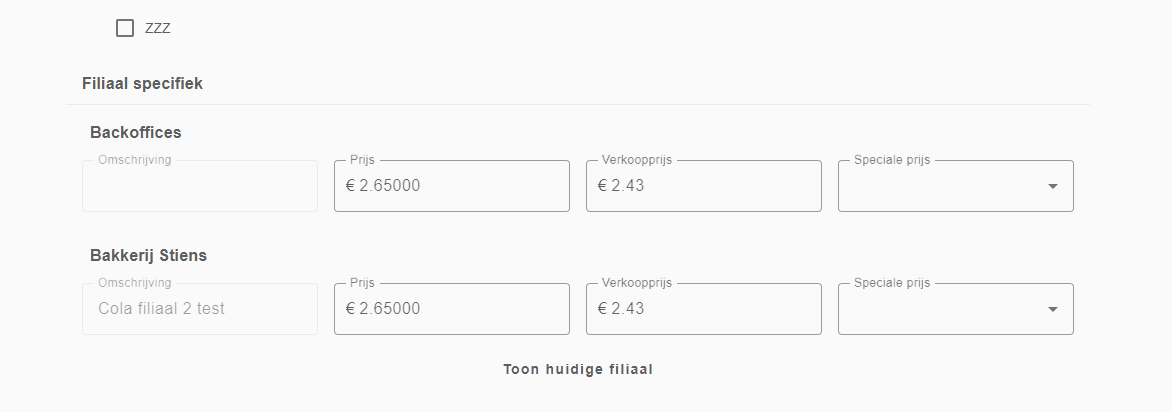The image size is (1172, 412).
Task: Click the Filiaal specifiek section heading
Action: [142, 84]
